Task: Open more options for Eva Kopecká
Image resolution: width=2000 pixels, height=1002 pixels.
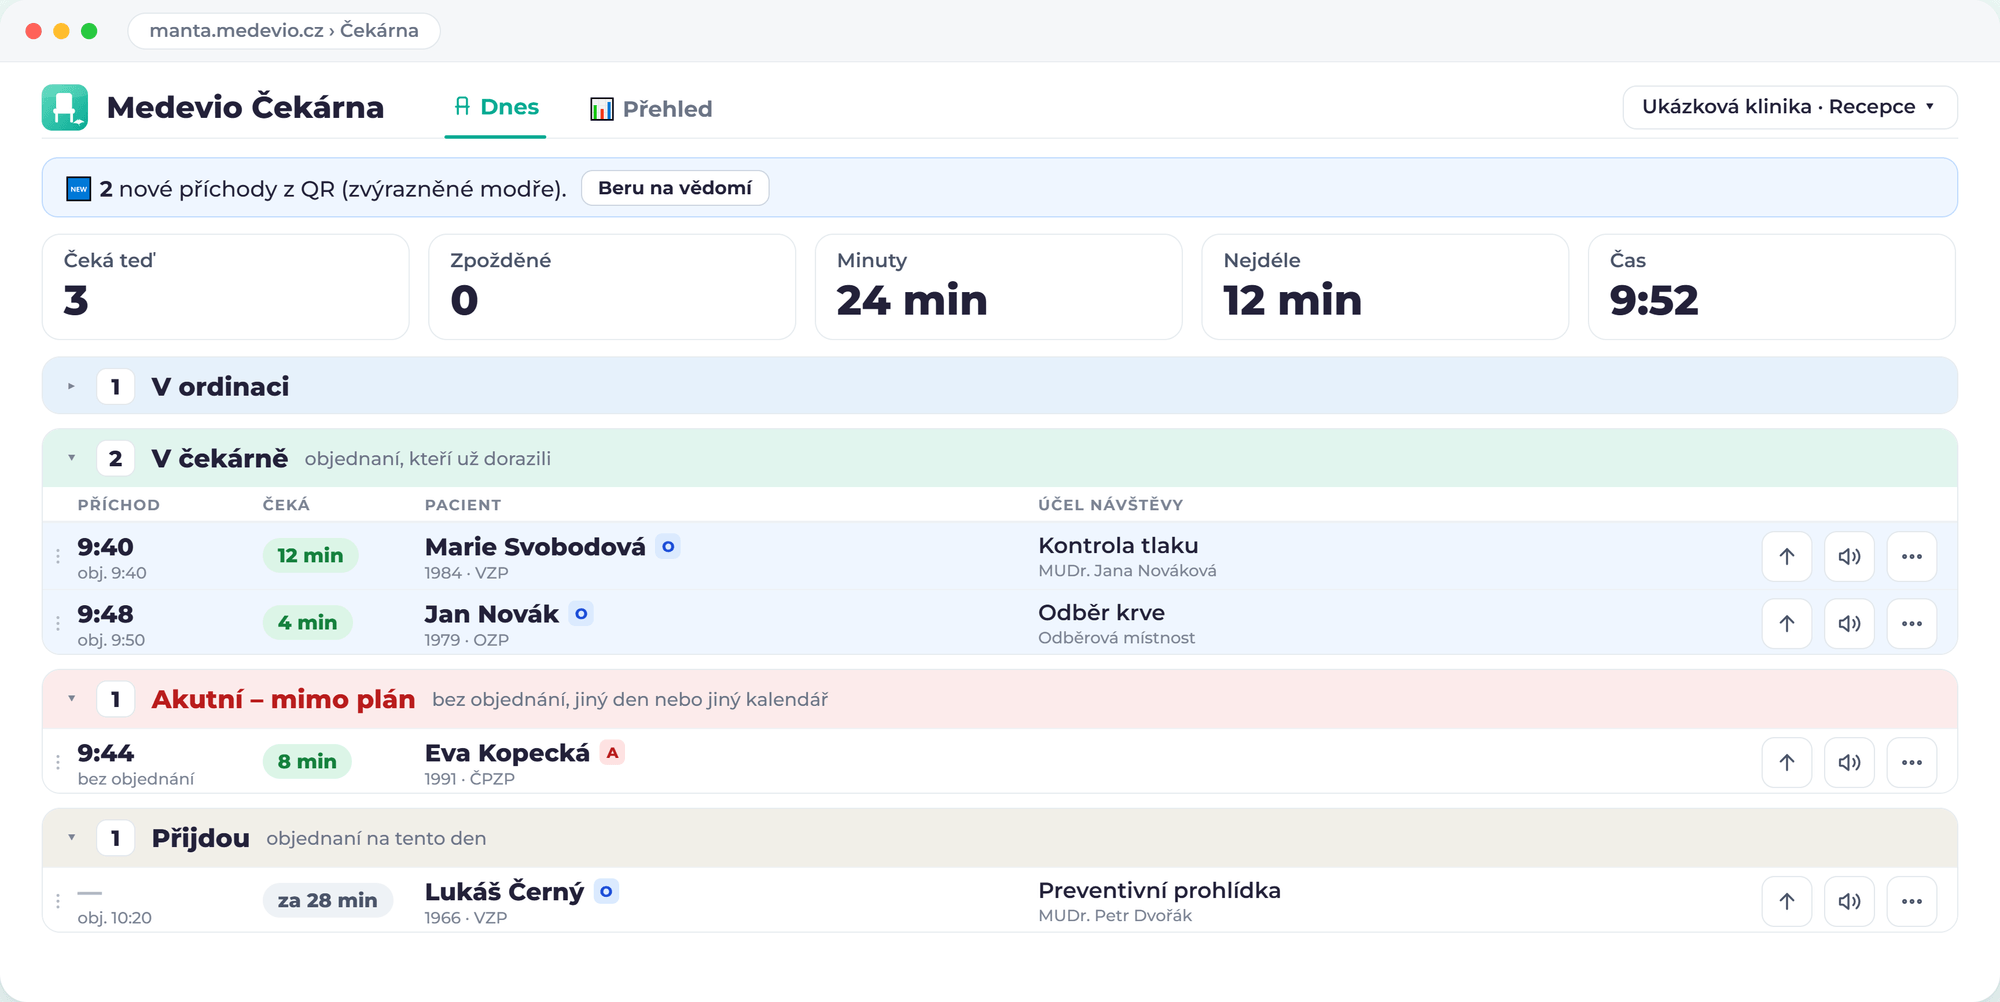Action: (x=1912, y=763)
